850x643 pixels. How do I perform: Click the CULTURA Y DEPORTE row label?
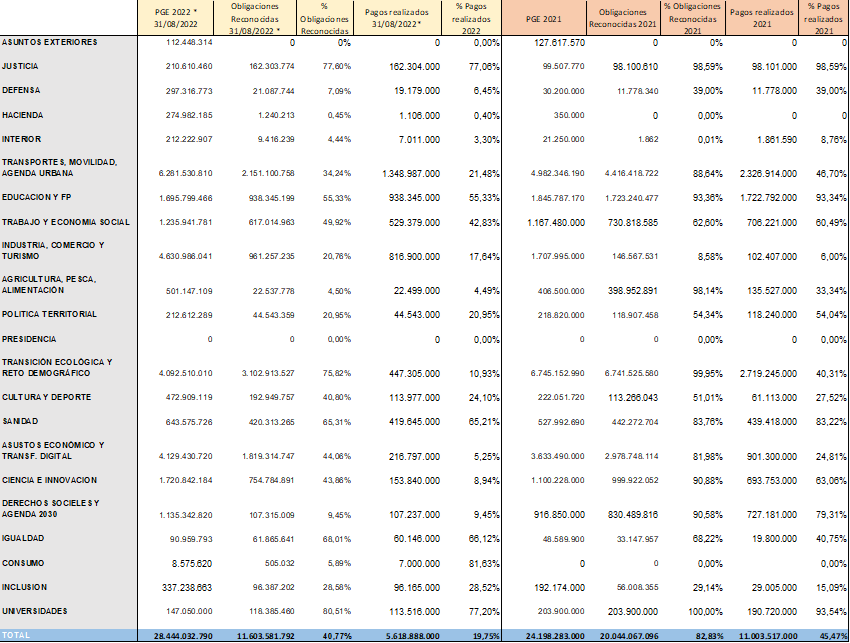[x=43, y=397]
